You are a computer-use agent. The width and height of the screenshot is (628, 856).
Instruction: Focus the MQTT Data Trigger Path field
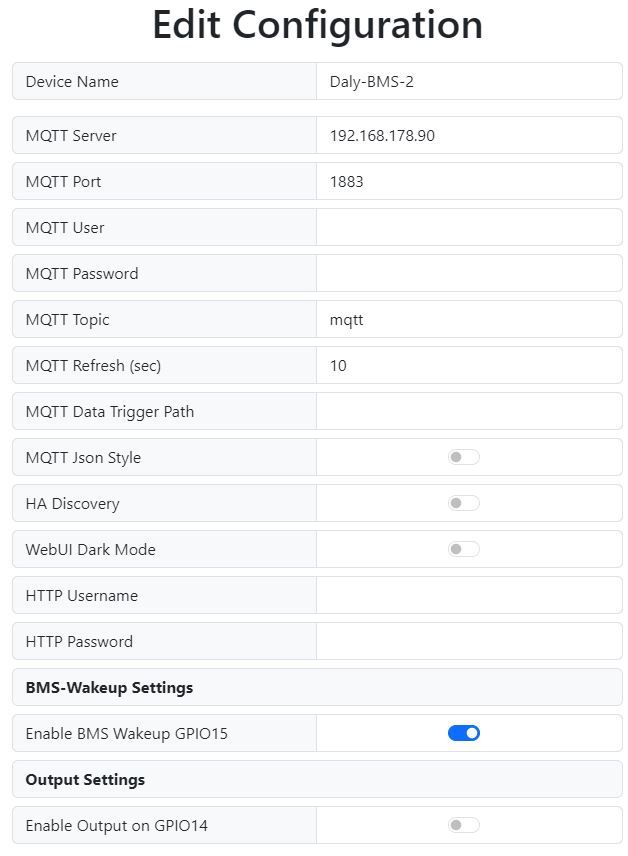469,411
